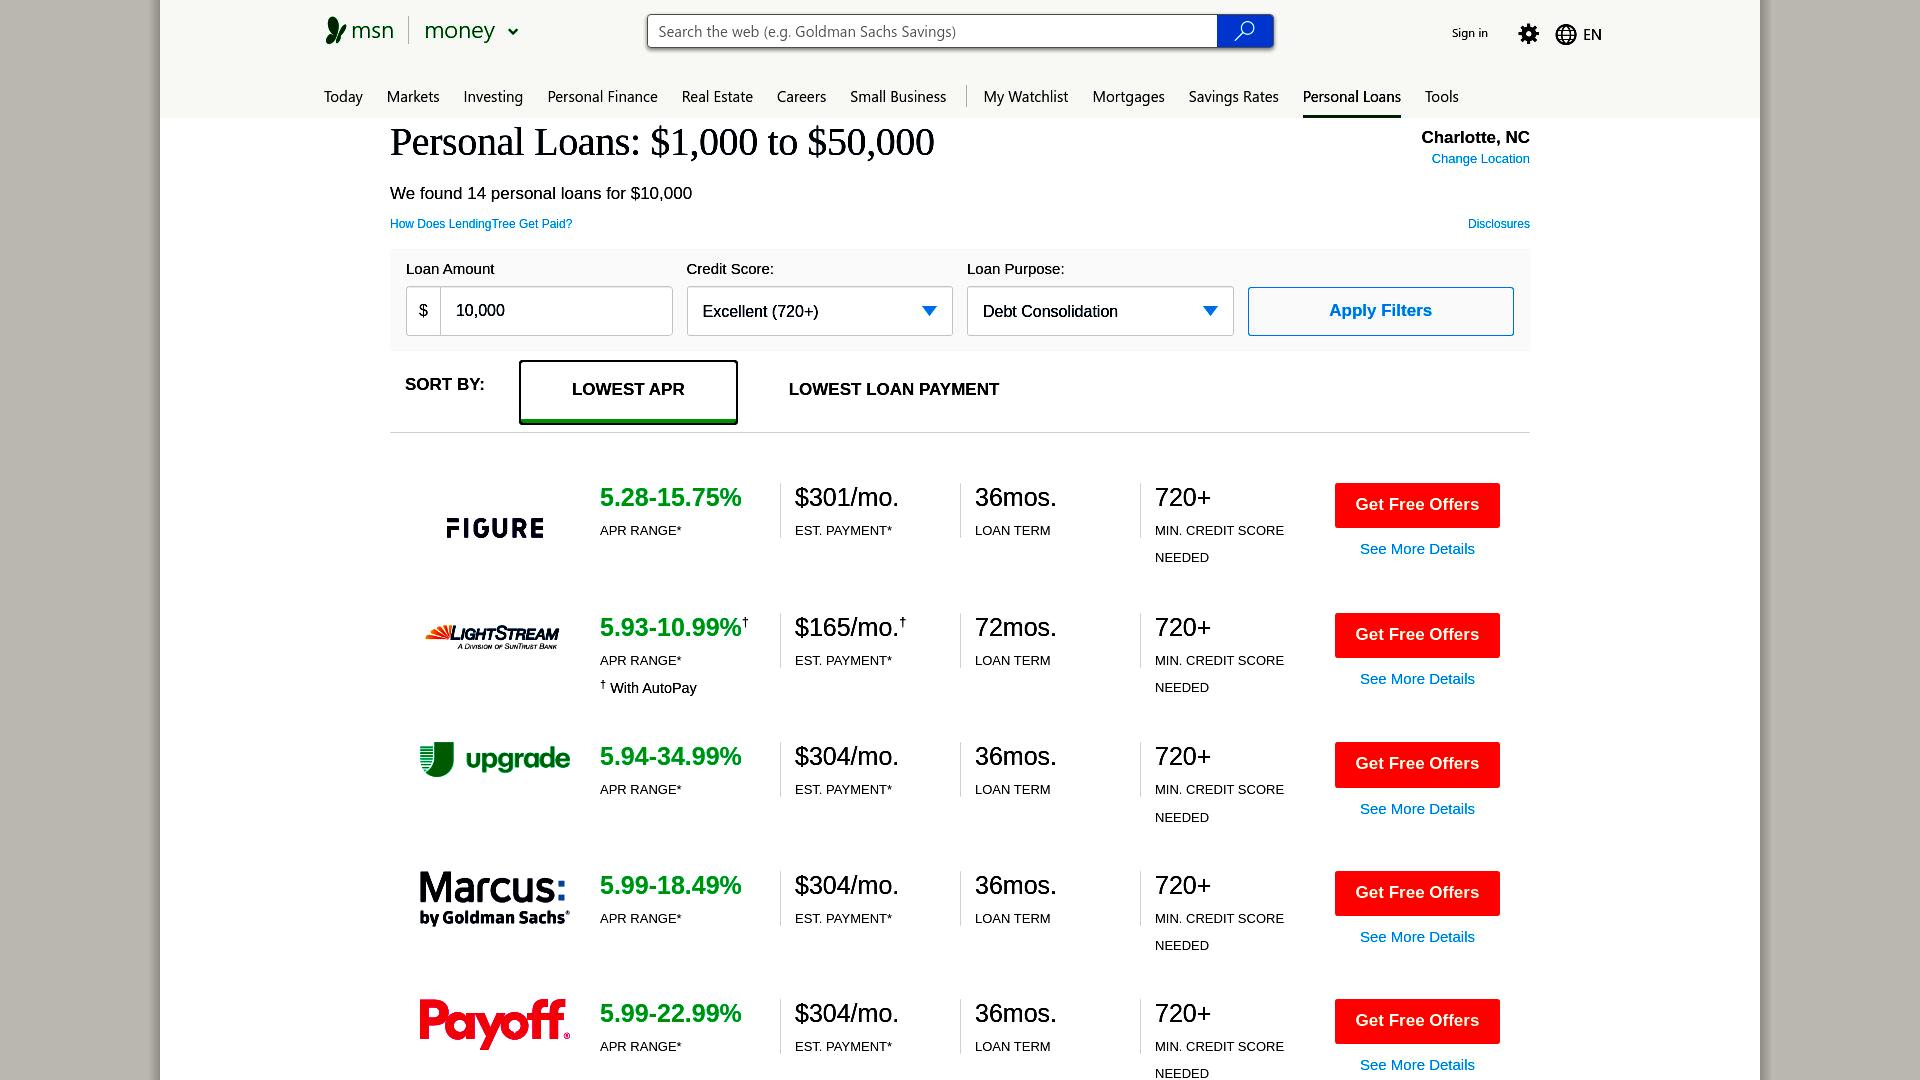
Task: Open the Today nav item
Action: click(343, 97)
